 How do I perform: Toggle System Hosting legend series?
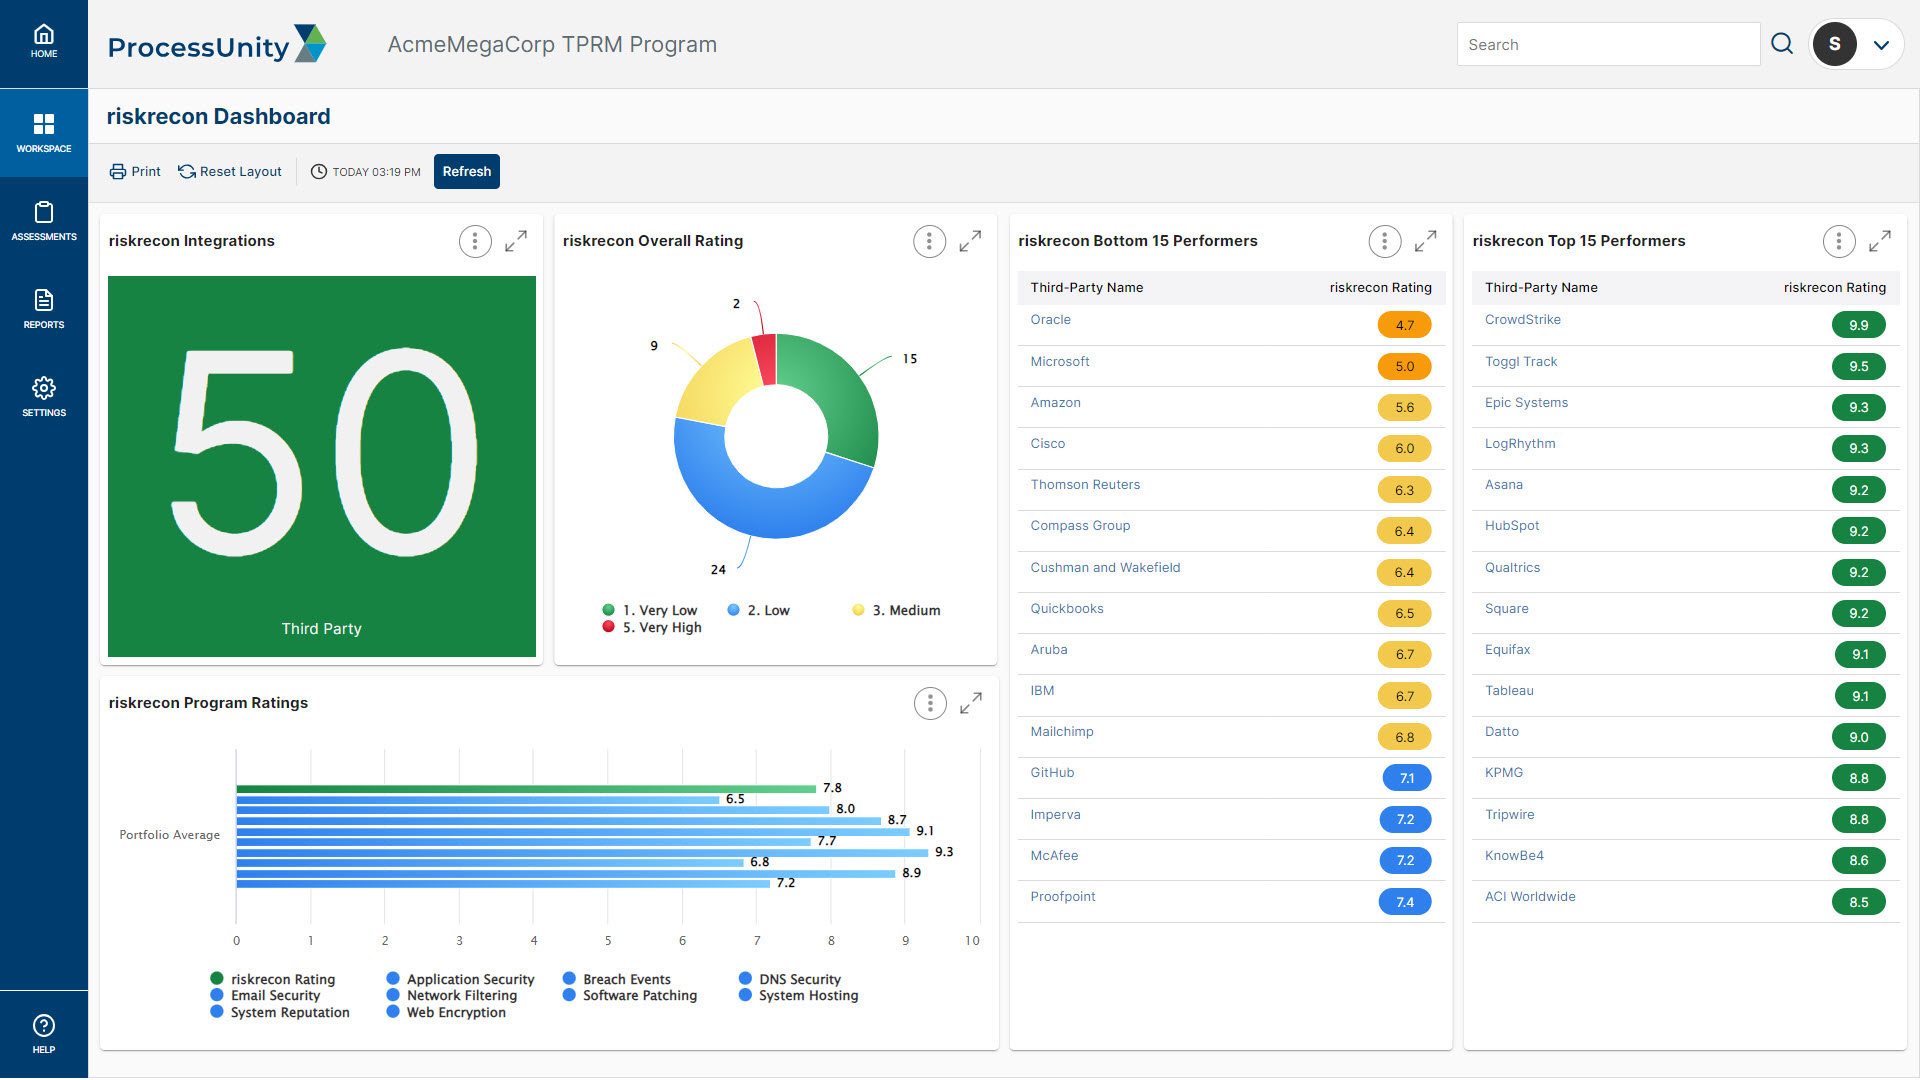(x=799, y=995)
